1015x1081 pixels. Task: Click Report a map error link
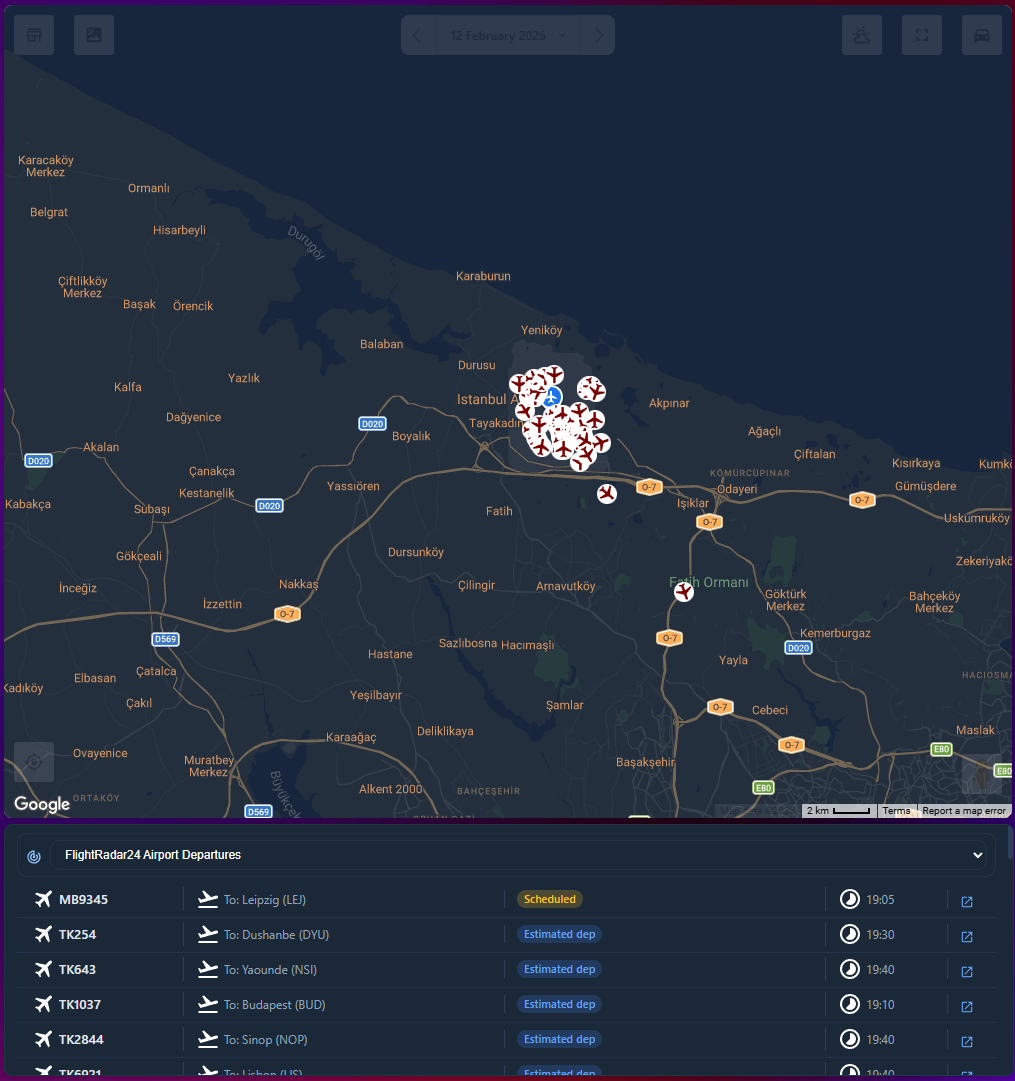click(x=963, y=811)
